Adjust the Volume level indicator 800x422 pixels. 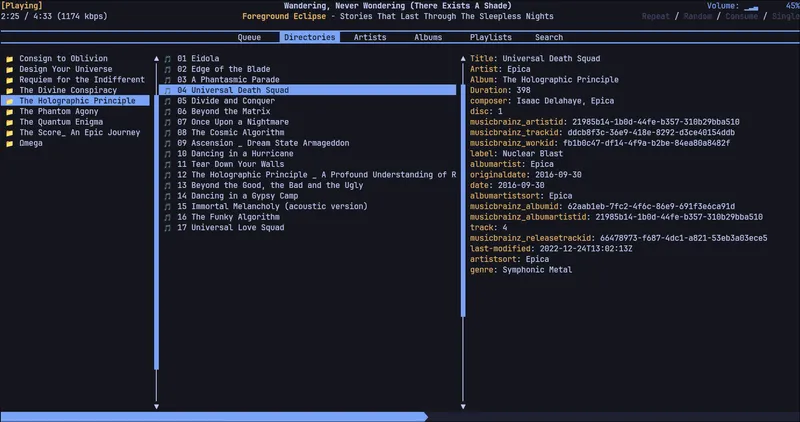tap(751, 7)
